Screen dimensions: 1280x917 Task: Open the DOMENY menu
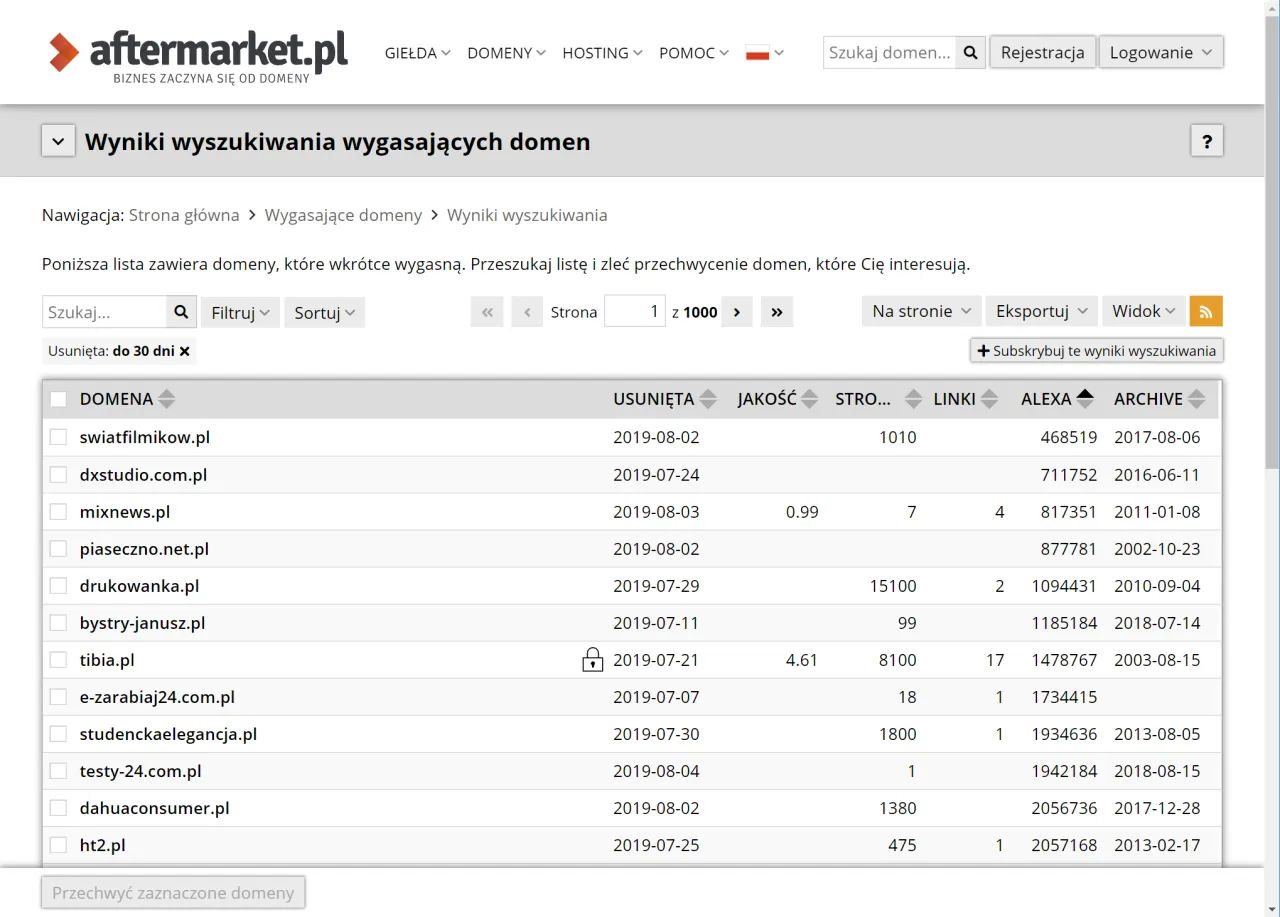(500, 53)
